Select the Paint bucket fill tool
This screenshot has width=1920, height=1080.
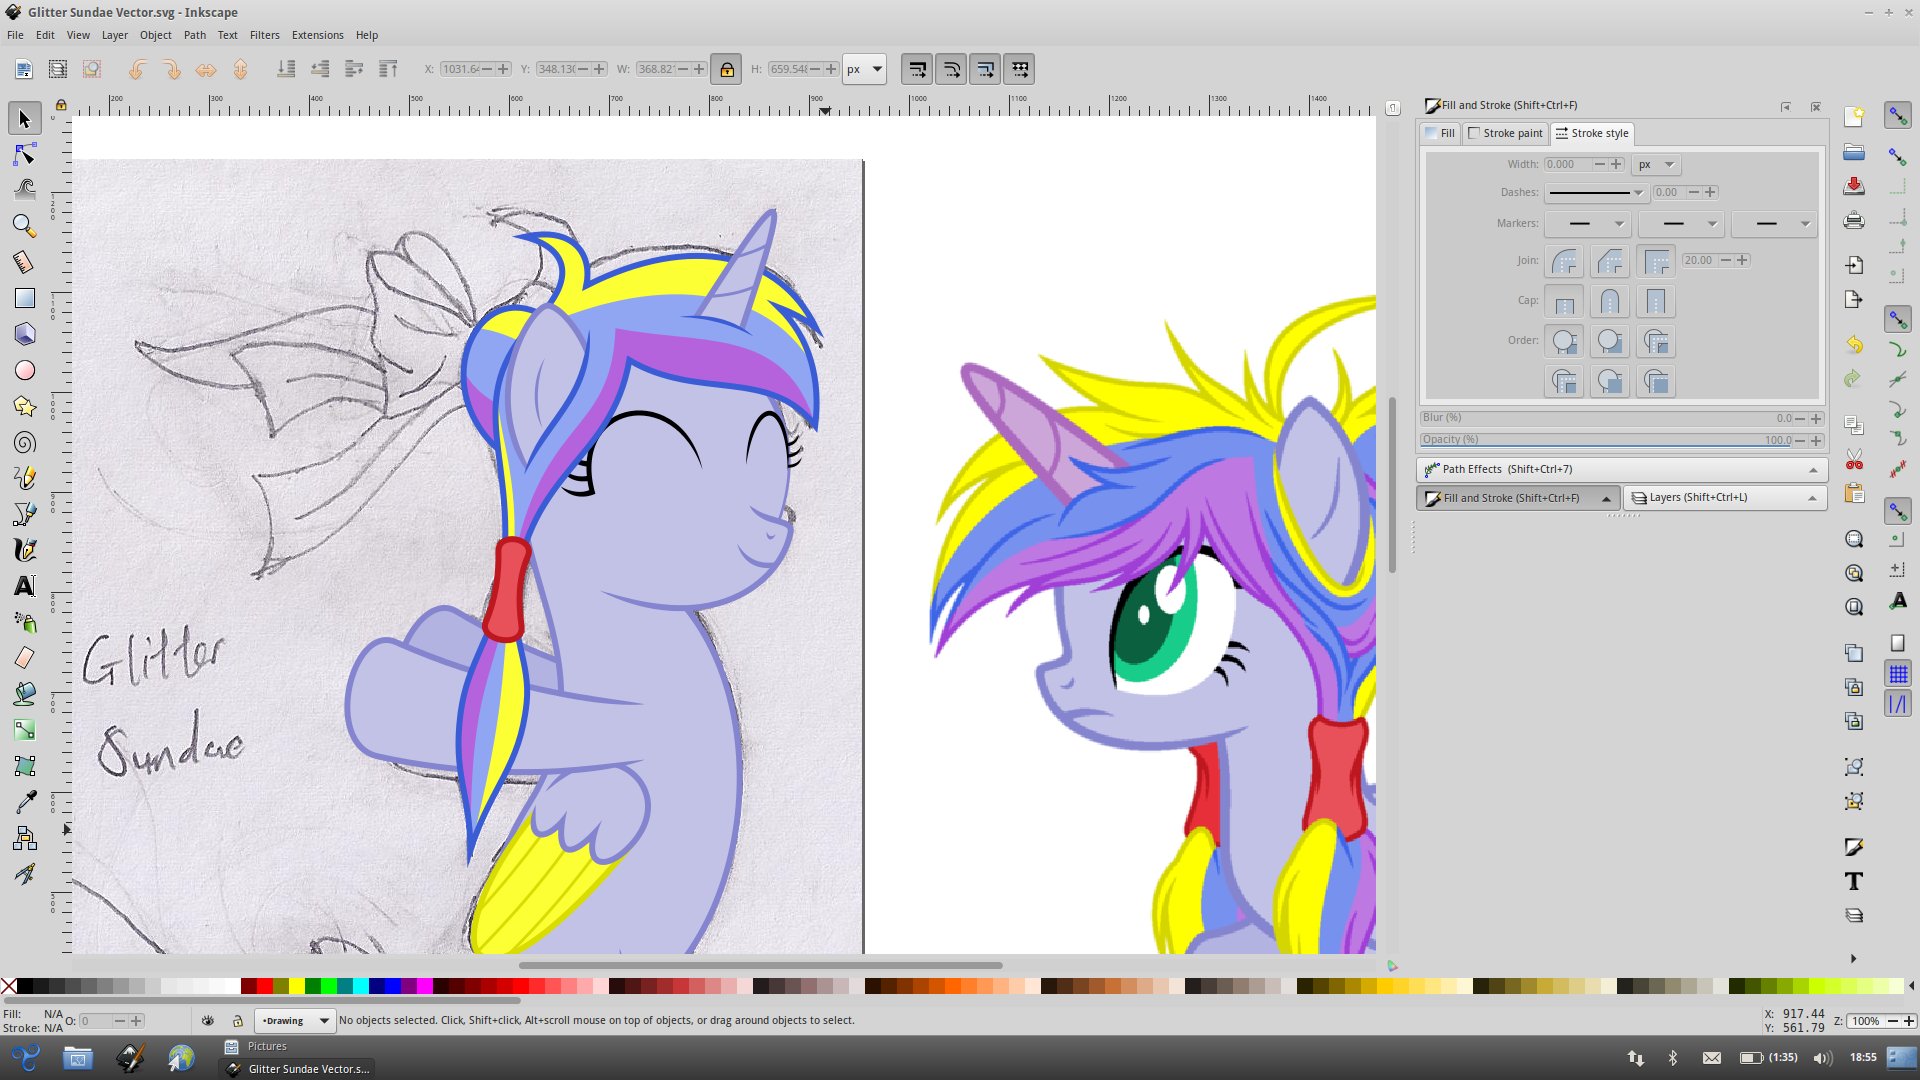(x=24, y=694)
